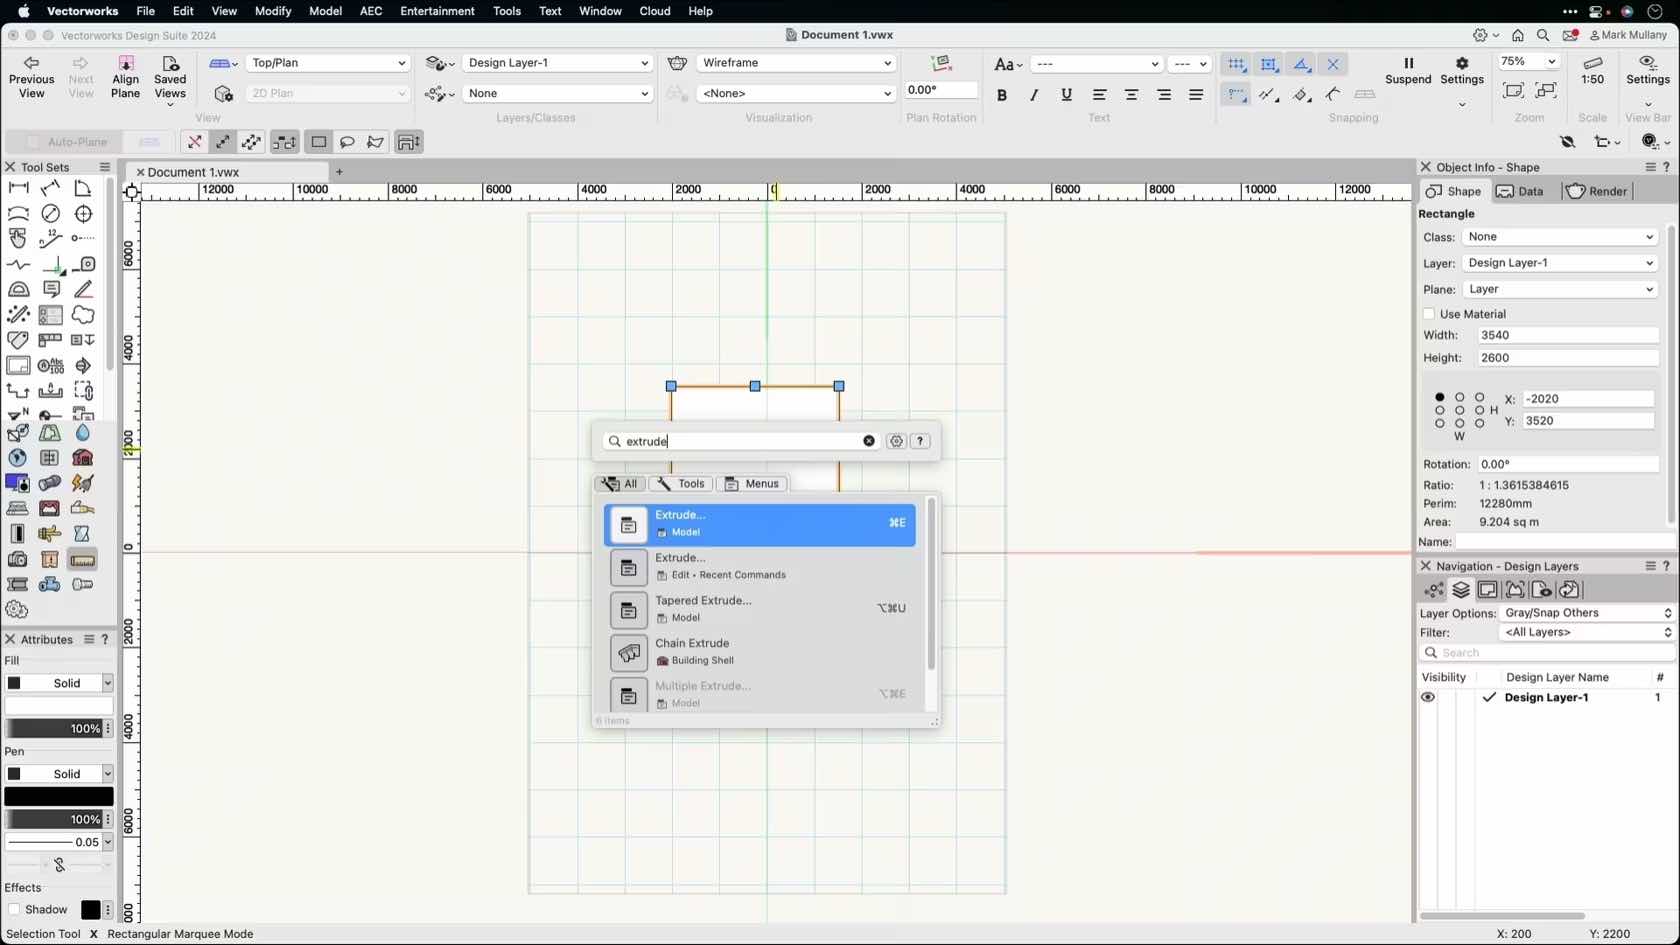Open quick search settings gear
The image size is (1680, 945).
click(x=896, y=441)
